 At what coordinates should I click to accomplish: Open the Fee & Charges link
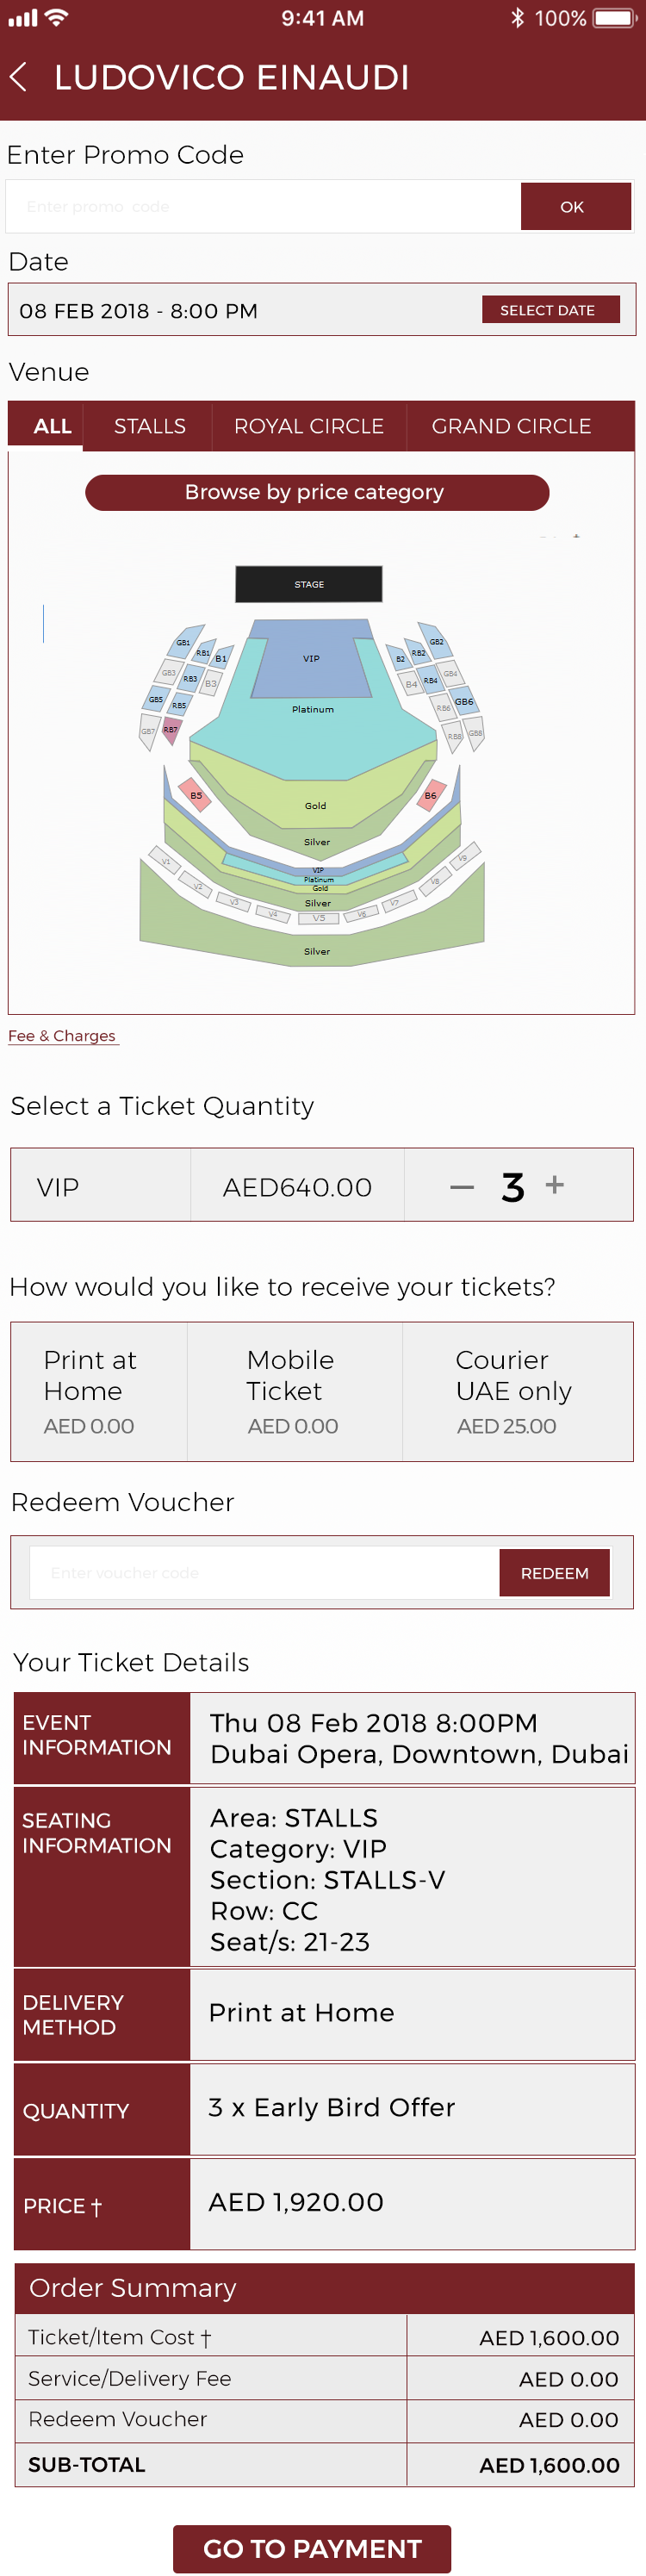tap(62, 1036)
